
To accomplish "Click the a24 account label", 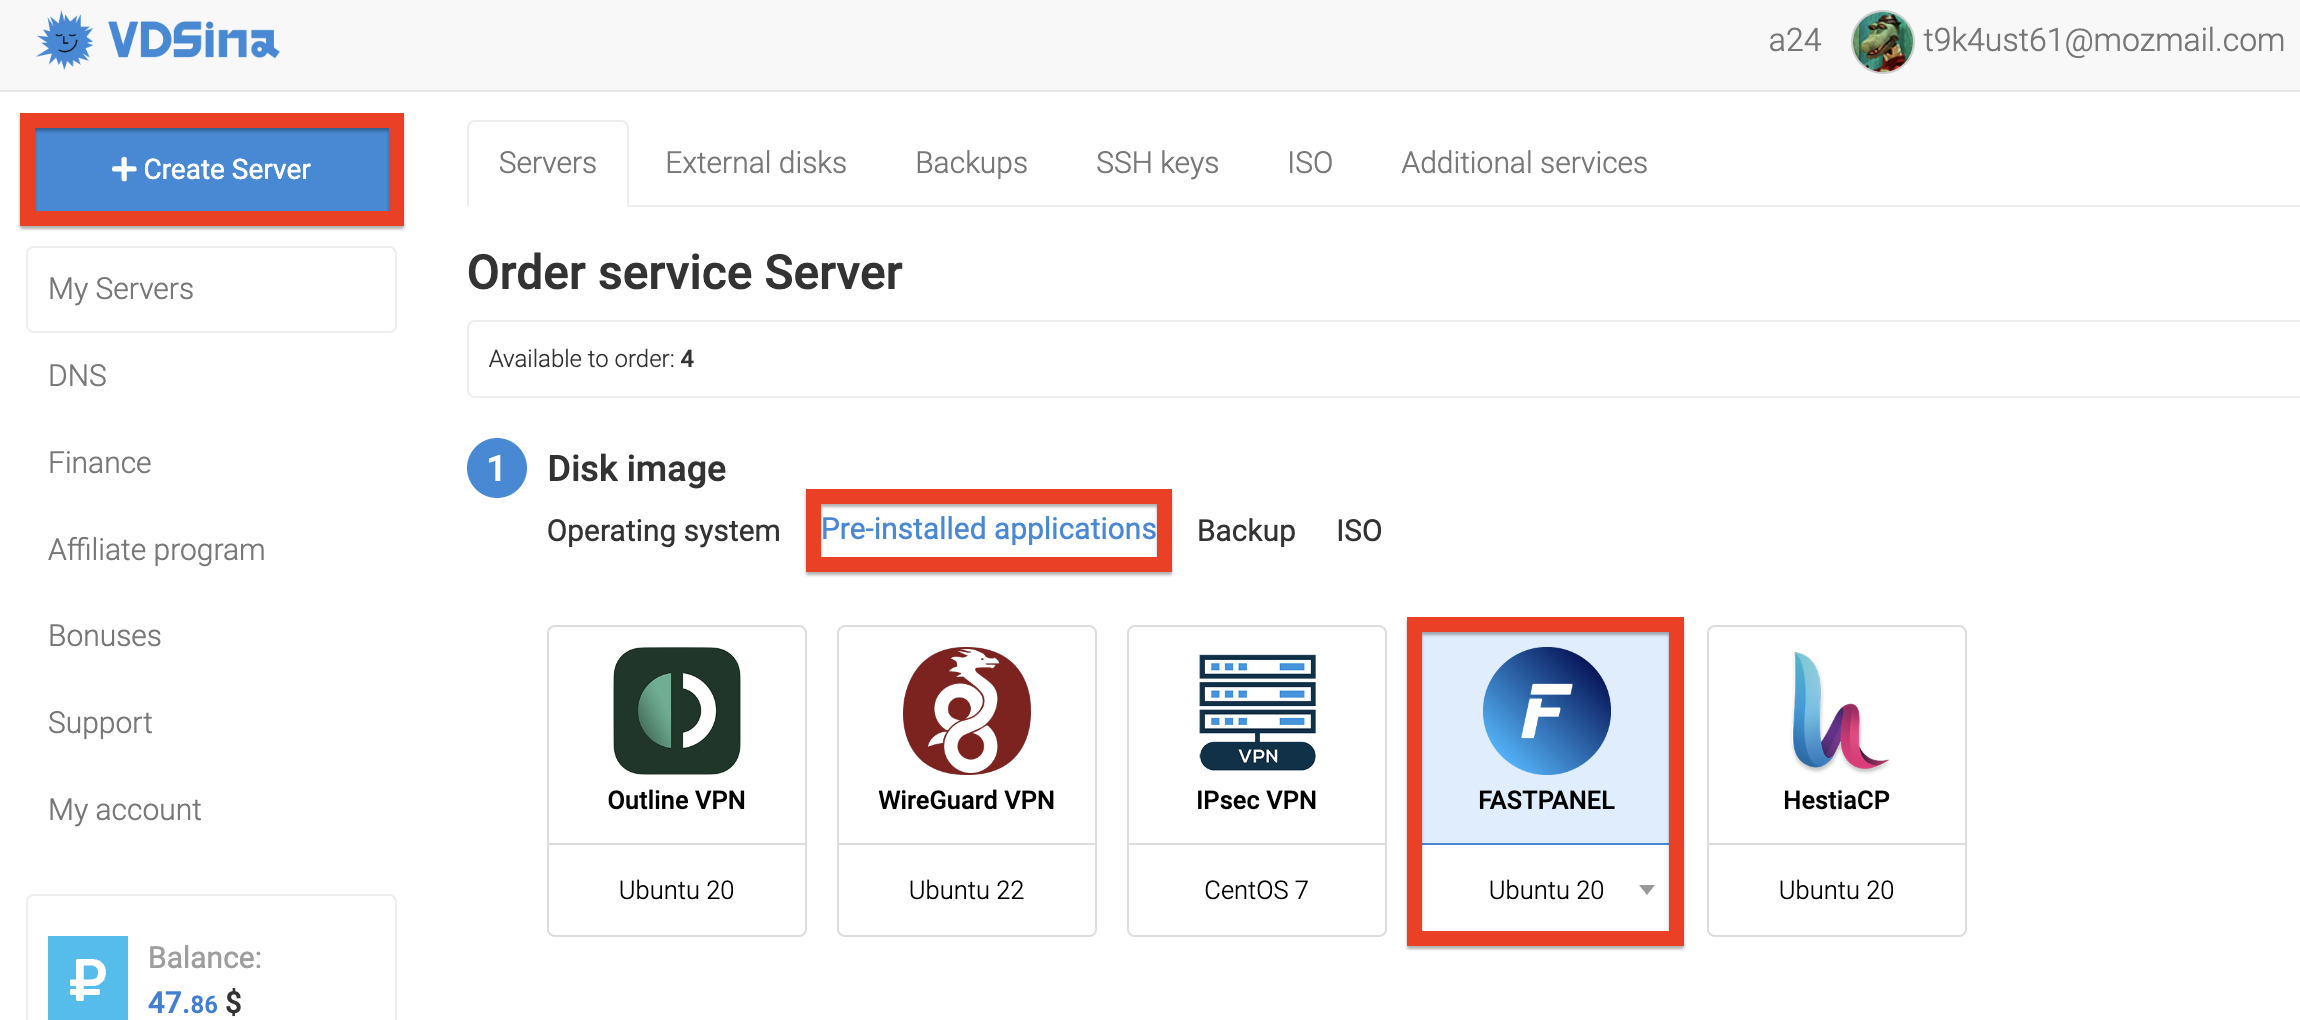I will [1795, 40].
